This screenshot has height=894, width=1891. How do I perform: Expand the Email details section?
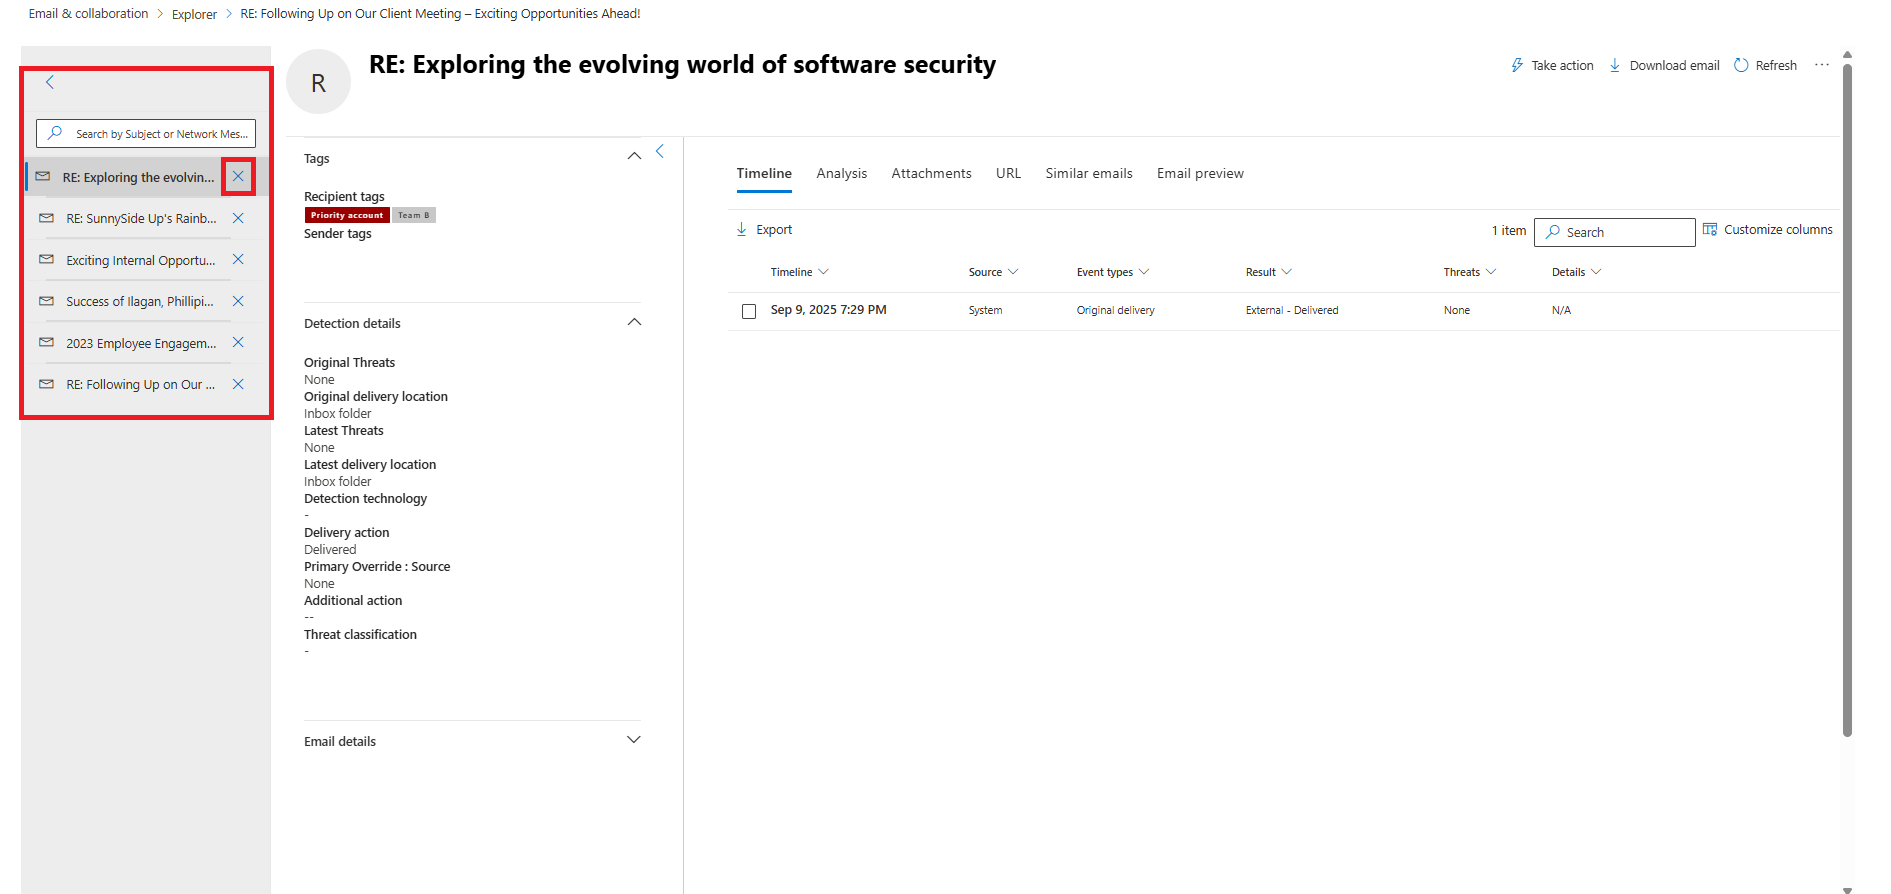[634, 740]
